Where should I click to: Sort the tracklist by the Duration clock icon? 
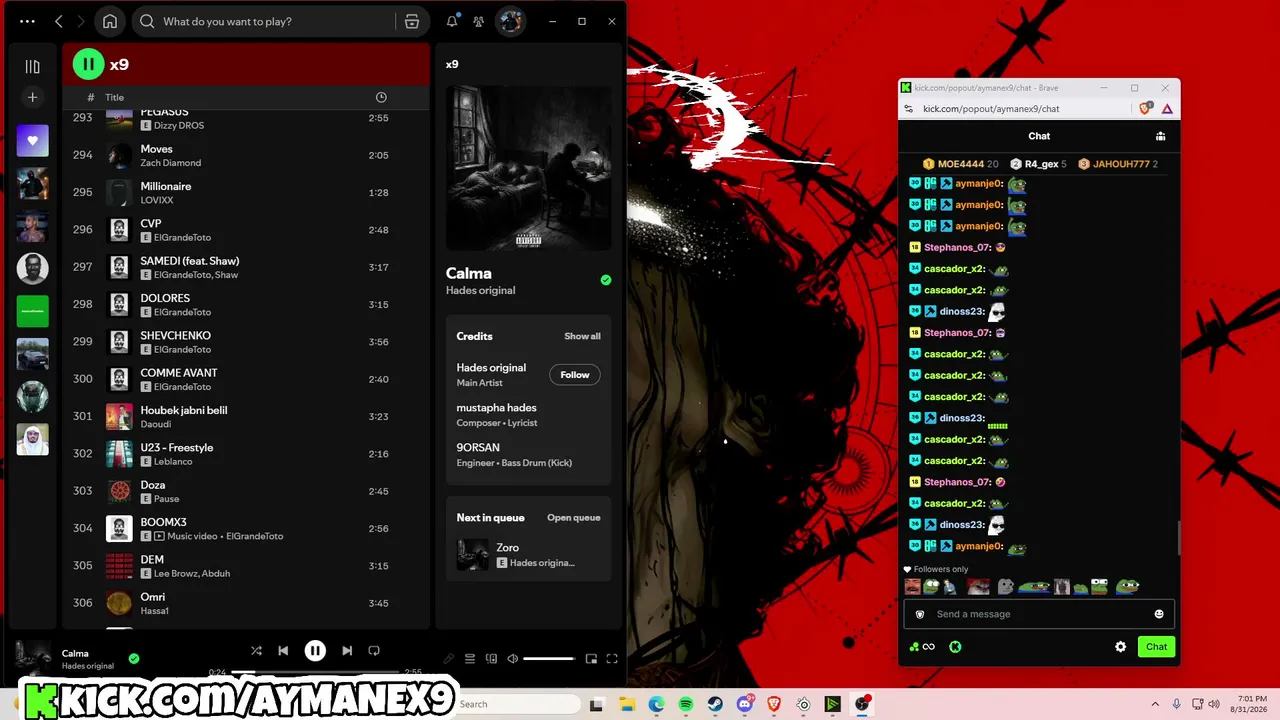point(381,97)
